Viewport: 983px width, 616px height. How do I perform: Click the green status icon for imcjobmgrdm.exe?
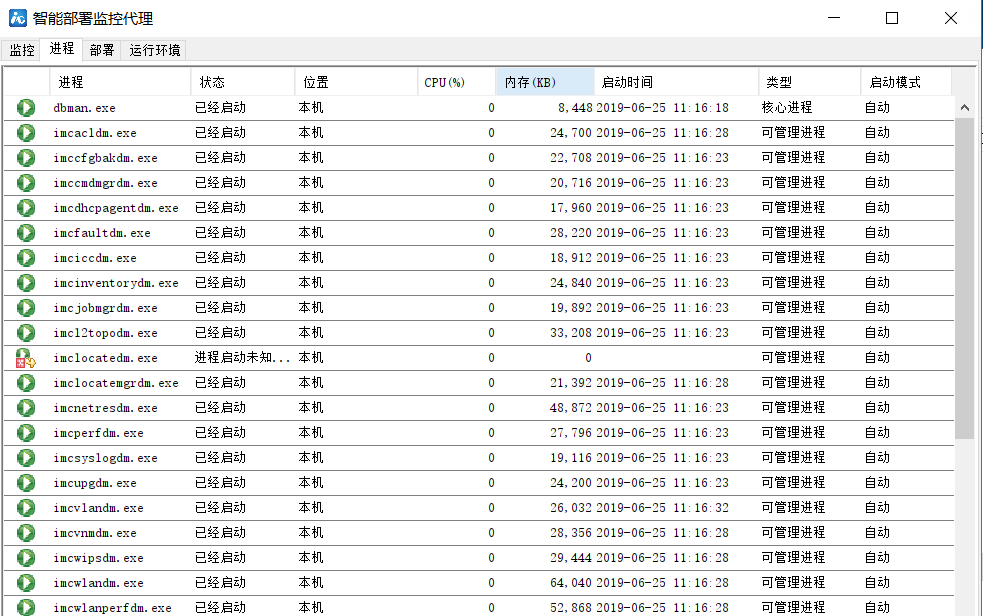point(26,308)
